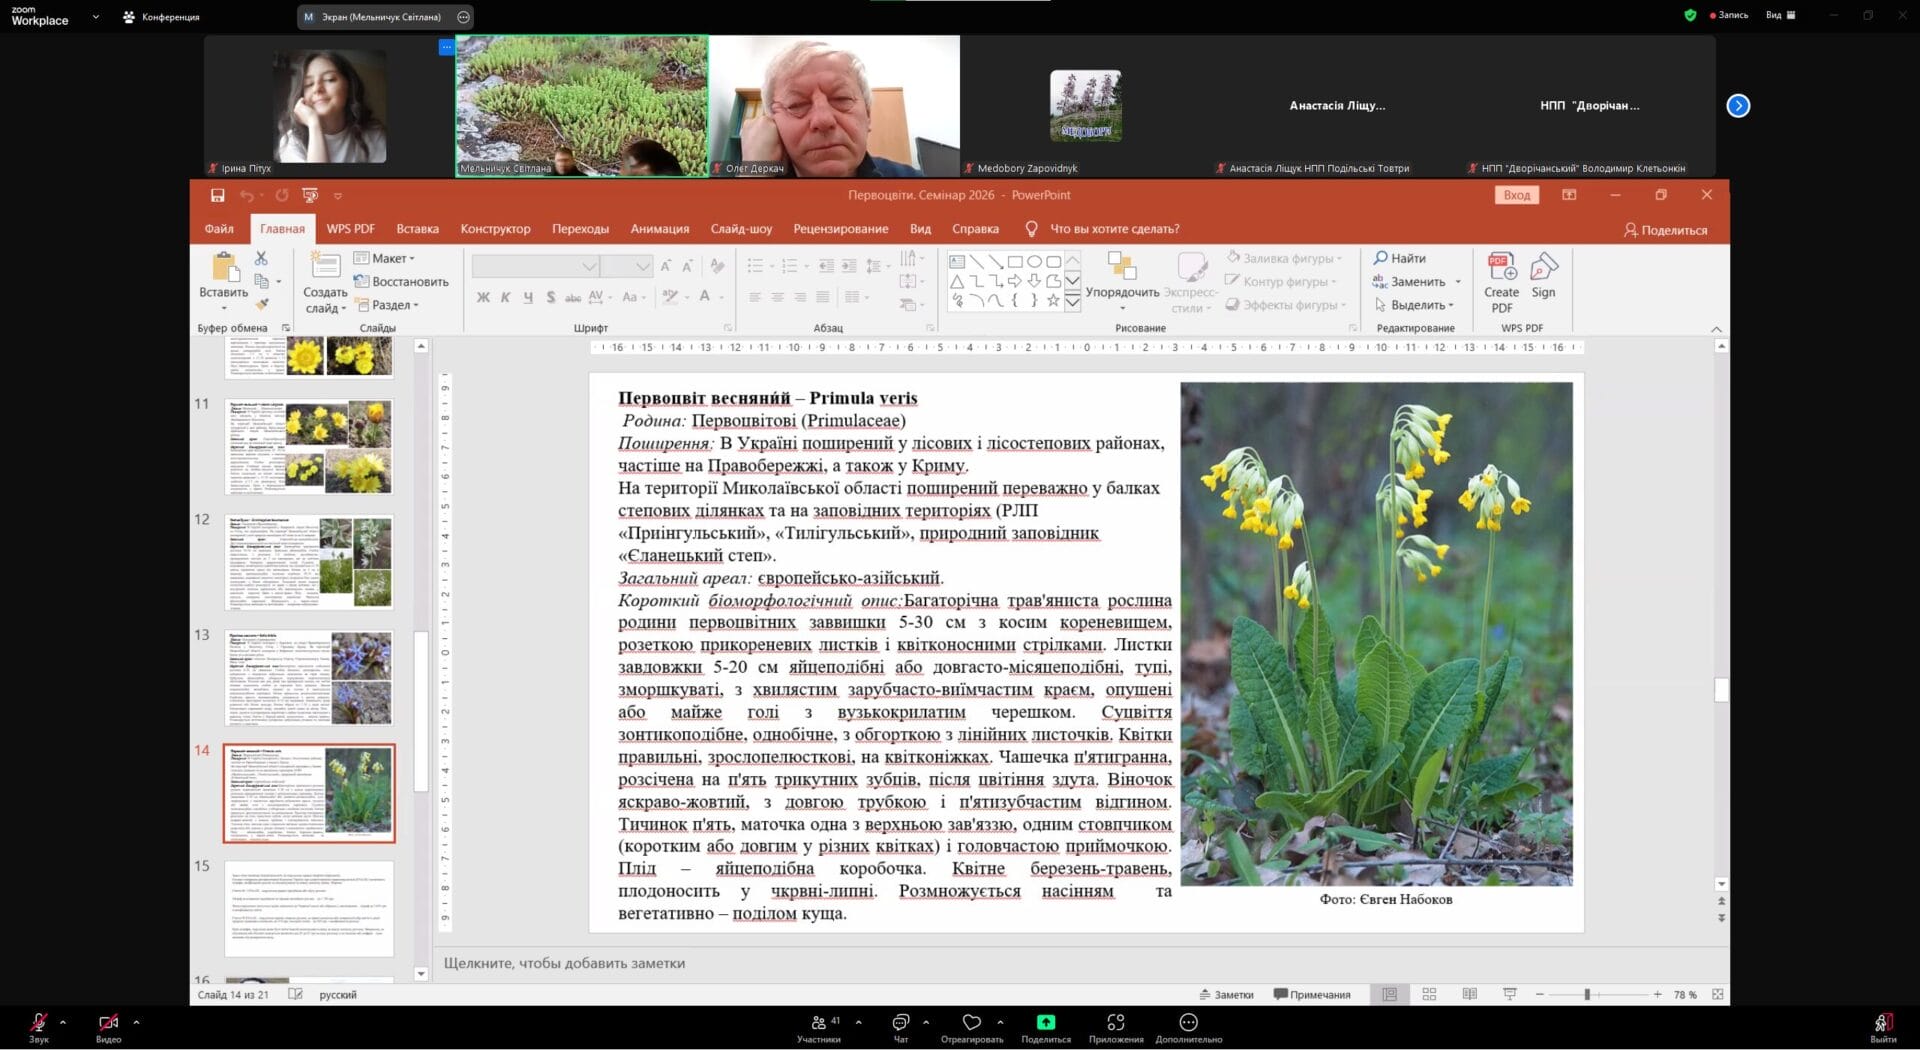The height and width of the screenshot is (1050, 1920).
Task: Click the Save icon in PowerPoint title bar
Action: point(217,196)
